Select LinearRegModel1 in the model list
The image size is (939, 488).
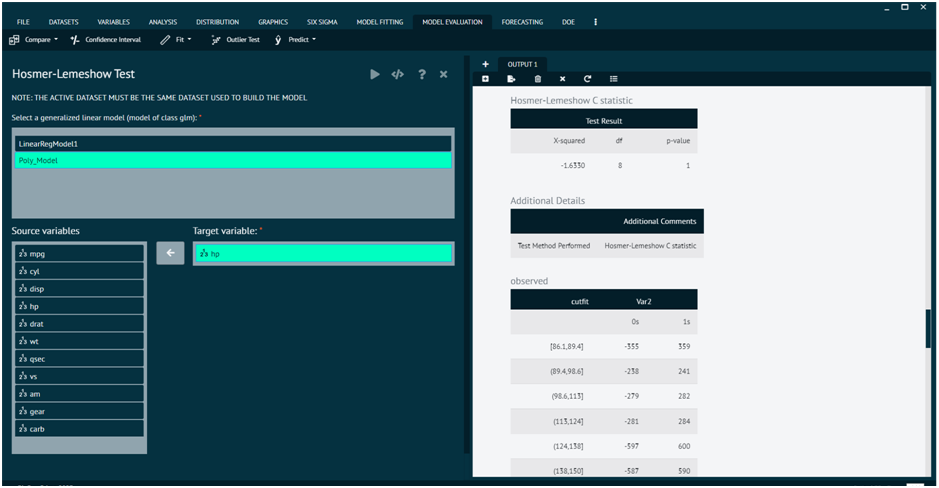point(233,144)
